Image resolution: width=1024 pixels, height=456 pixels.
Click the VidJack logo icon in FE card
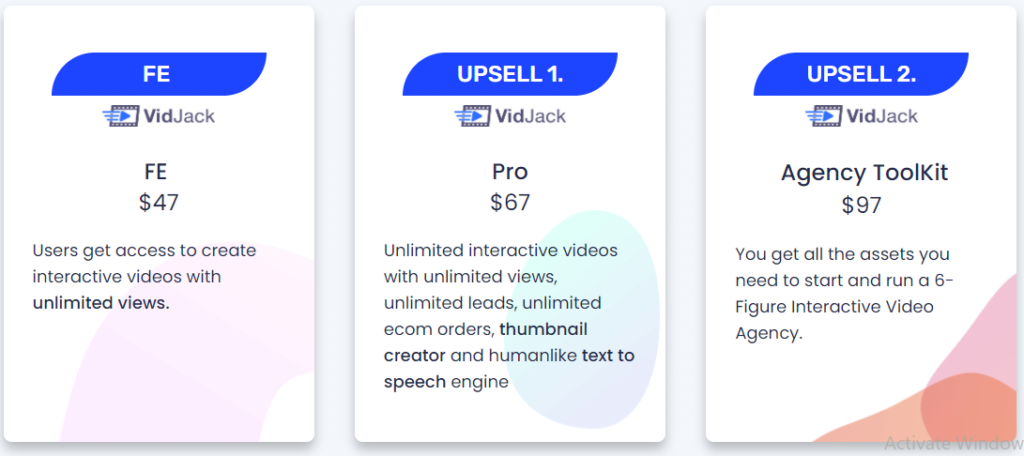tap(121, 116)
